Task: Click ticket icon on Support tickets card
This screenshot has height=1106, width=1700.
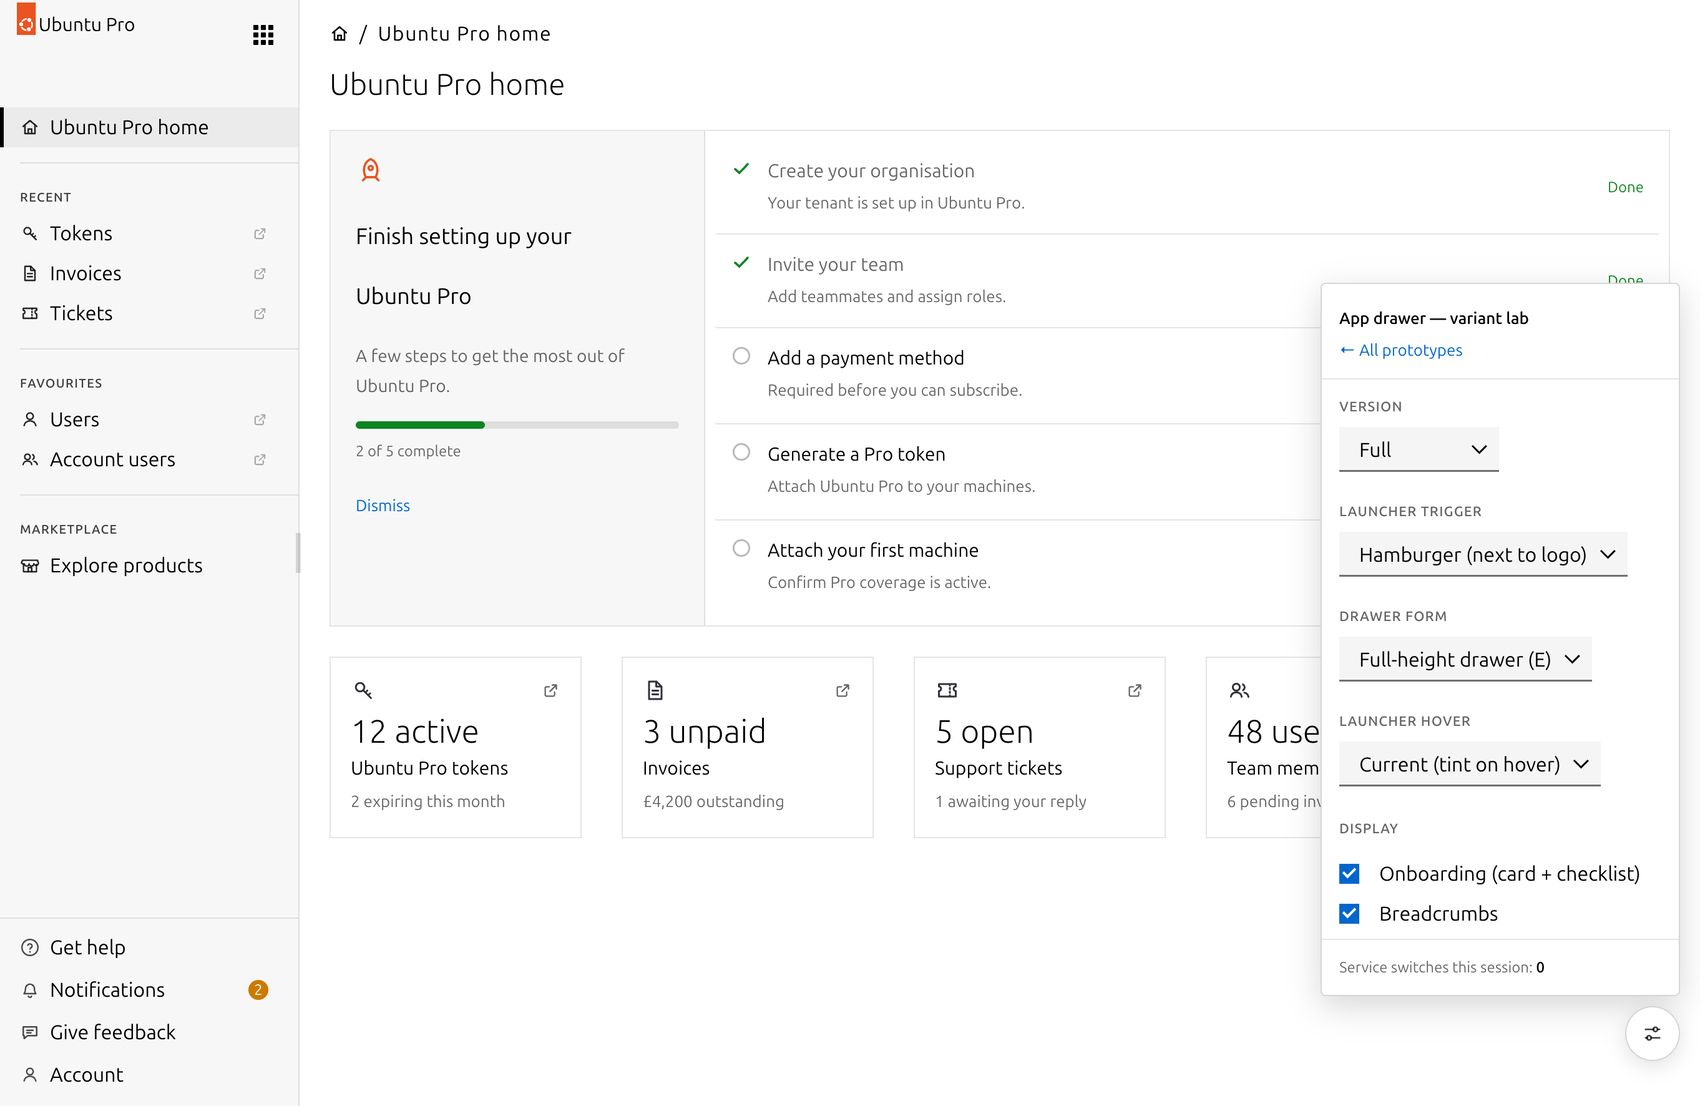Action: point(947,690)
